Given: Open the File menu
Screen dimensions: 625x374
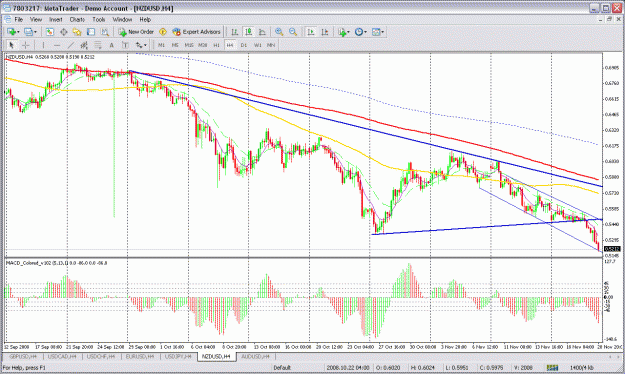Looking at the screenshot, I should pyautogui.click(x=19, y=19).
